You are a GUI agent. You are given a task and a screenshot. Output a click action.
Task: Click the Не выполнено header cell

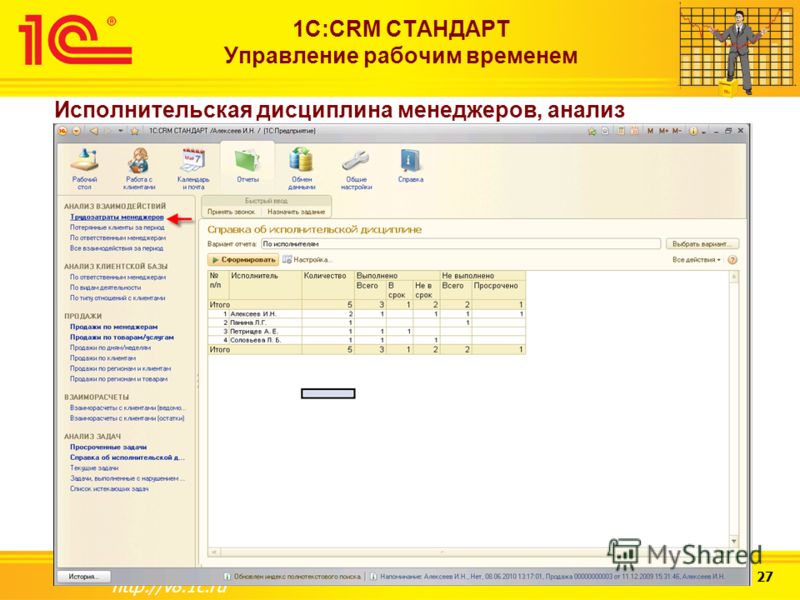point(483,276)
